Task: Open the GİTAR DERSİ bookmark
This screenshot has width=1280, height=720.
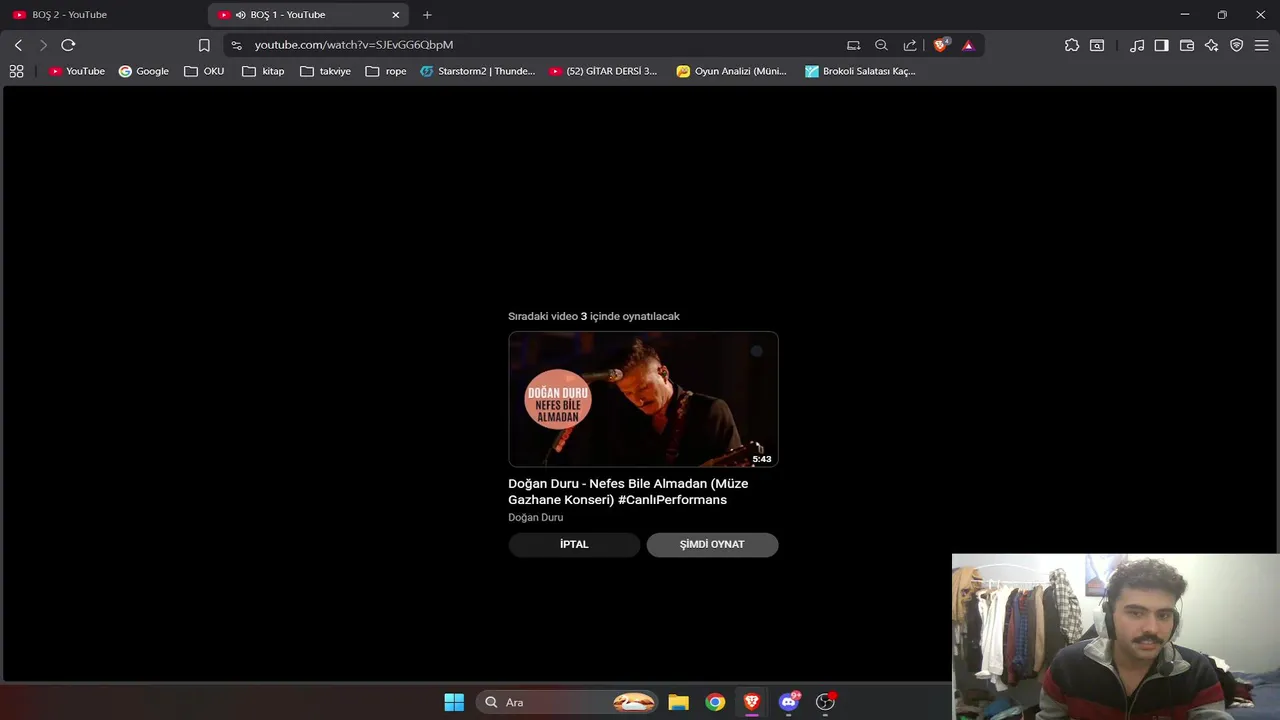Action: 603,71
